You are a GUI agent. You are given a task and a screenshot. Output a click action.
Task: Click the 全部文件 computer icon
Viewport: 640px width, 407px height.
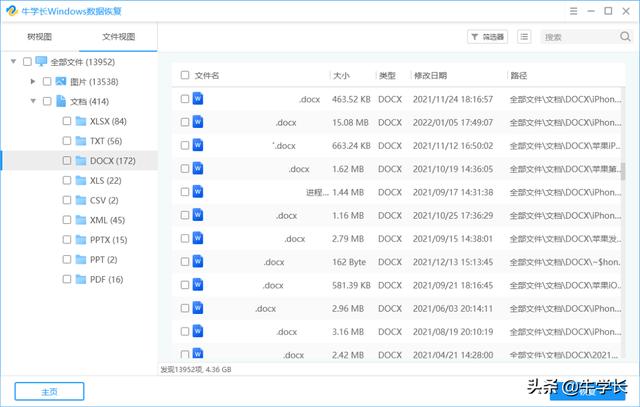pyautogui.click(x=41, y=61)
